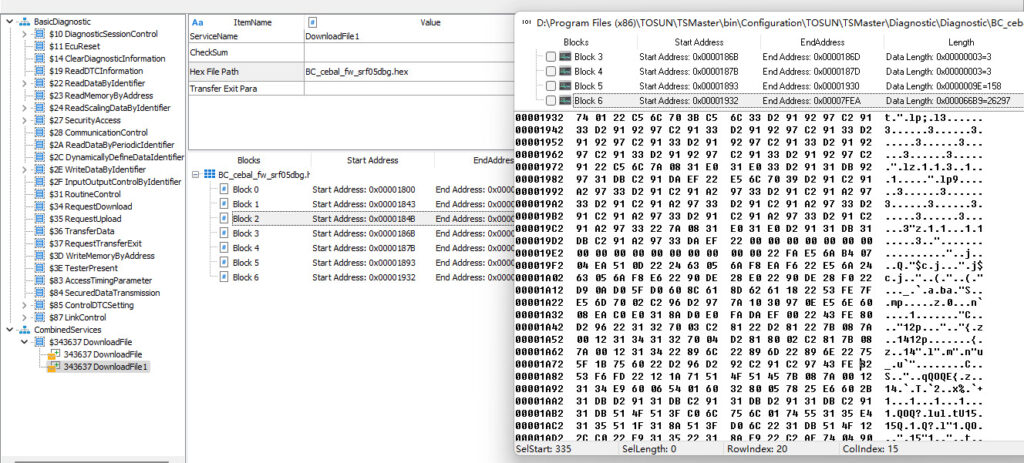Screen dimensions: 1024x463
Task: Collapse the BC_cebal_fw_srf05dbg blocks tree
Action: tap(196, 175)
